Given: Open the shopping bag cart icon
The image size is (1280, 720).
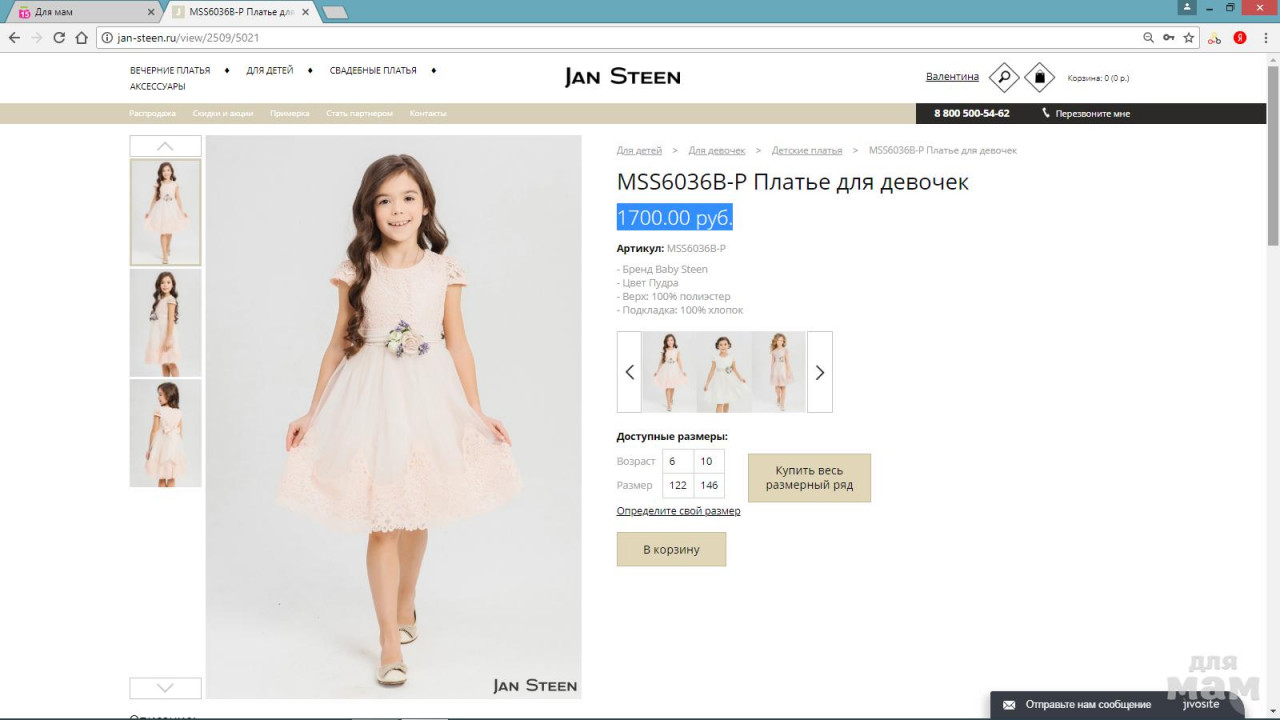Looking at the screenshot, I should 1040,77.
